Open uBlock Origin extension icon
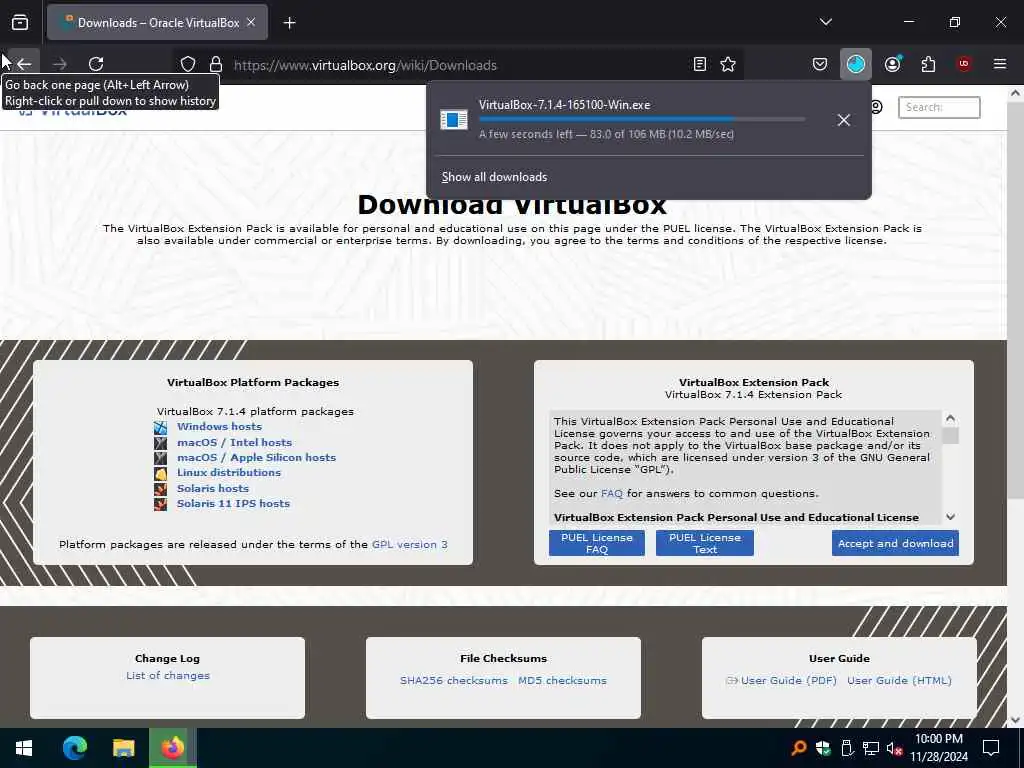This screenshot has width=1024, height=768. [x=963, y=64]
